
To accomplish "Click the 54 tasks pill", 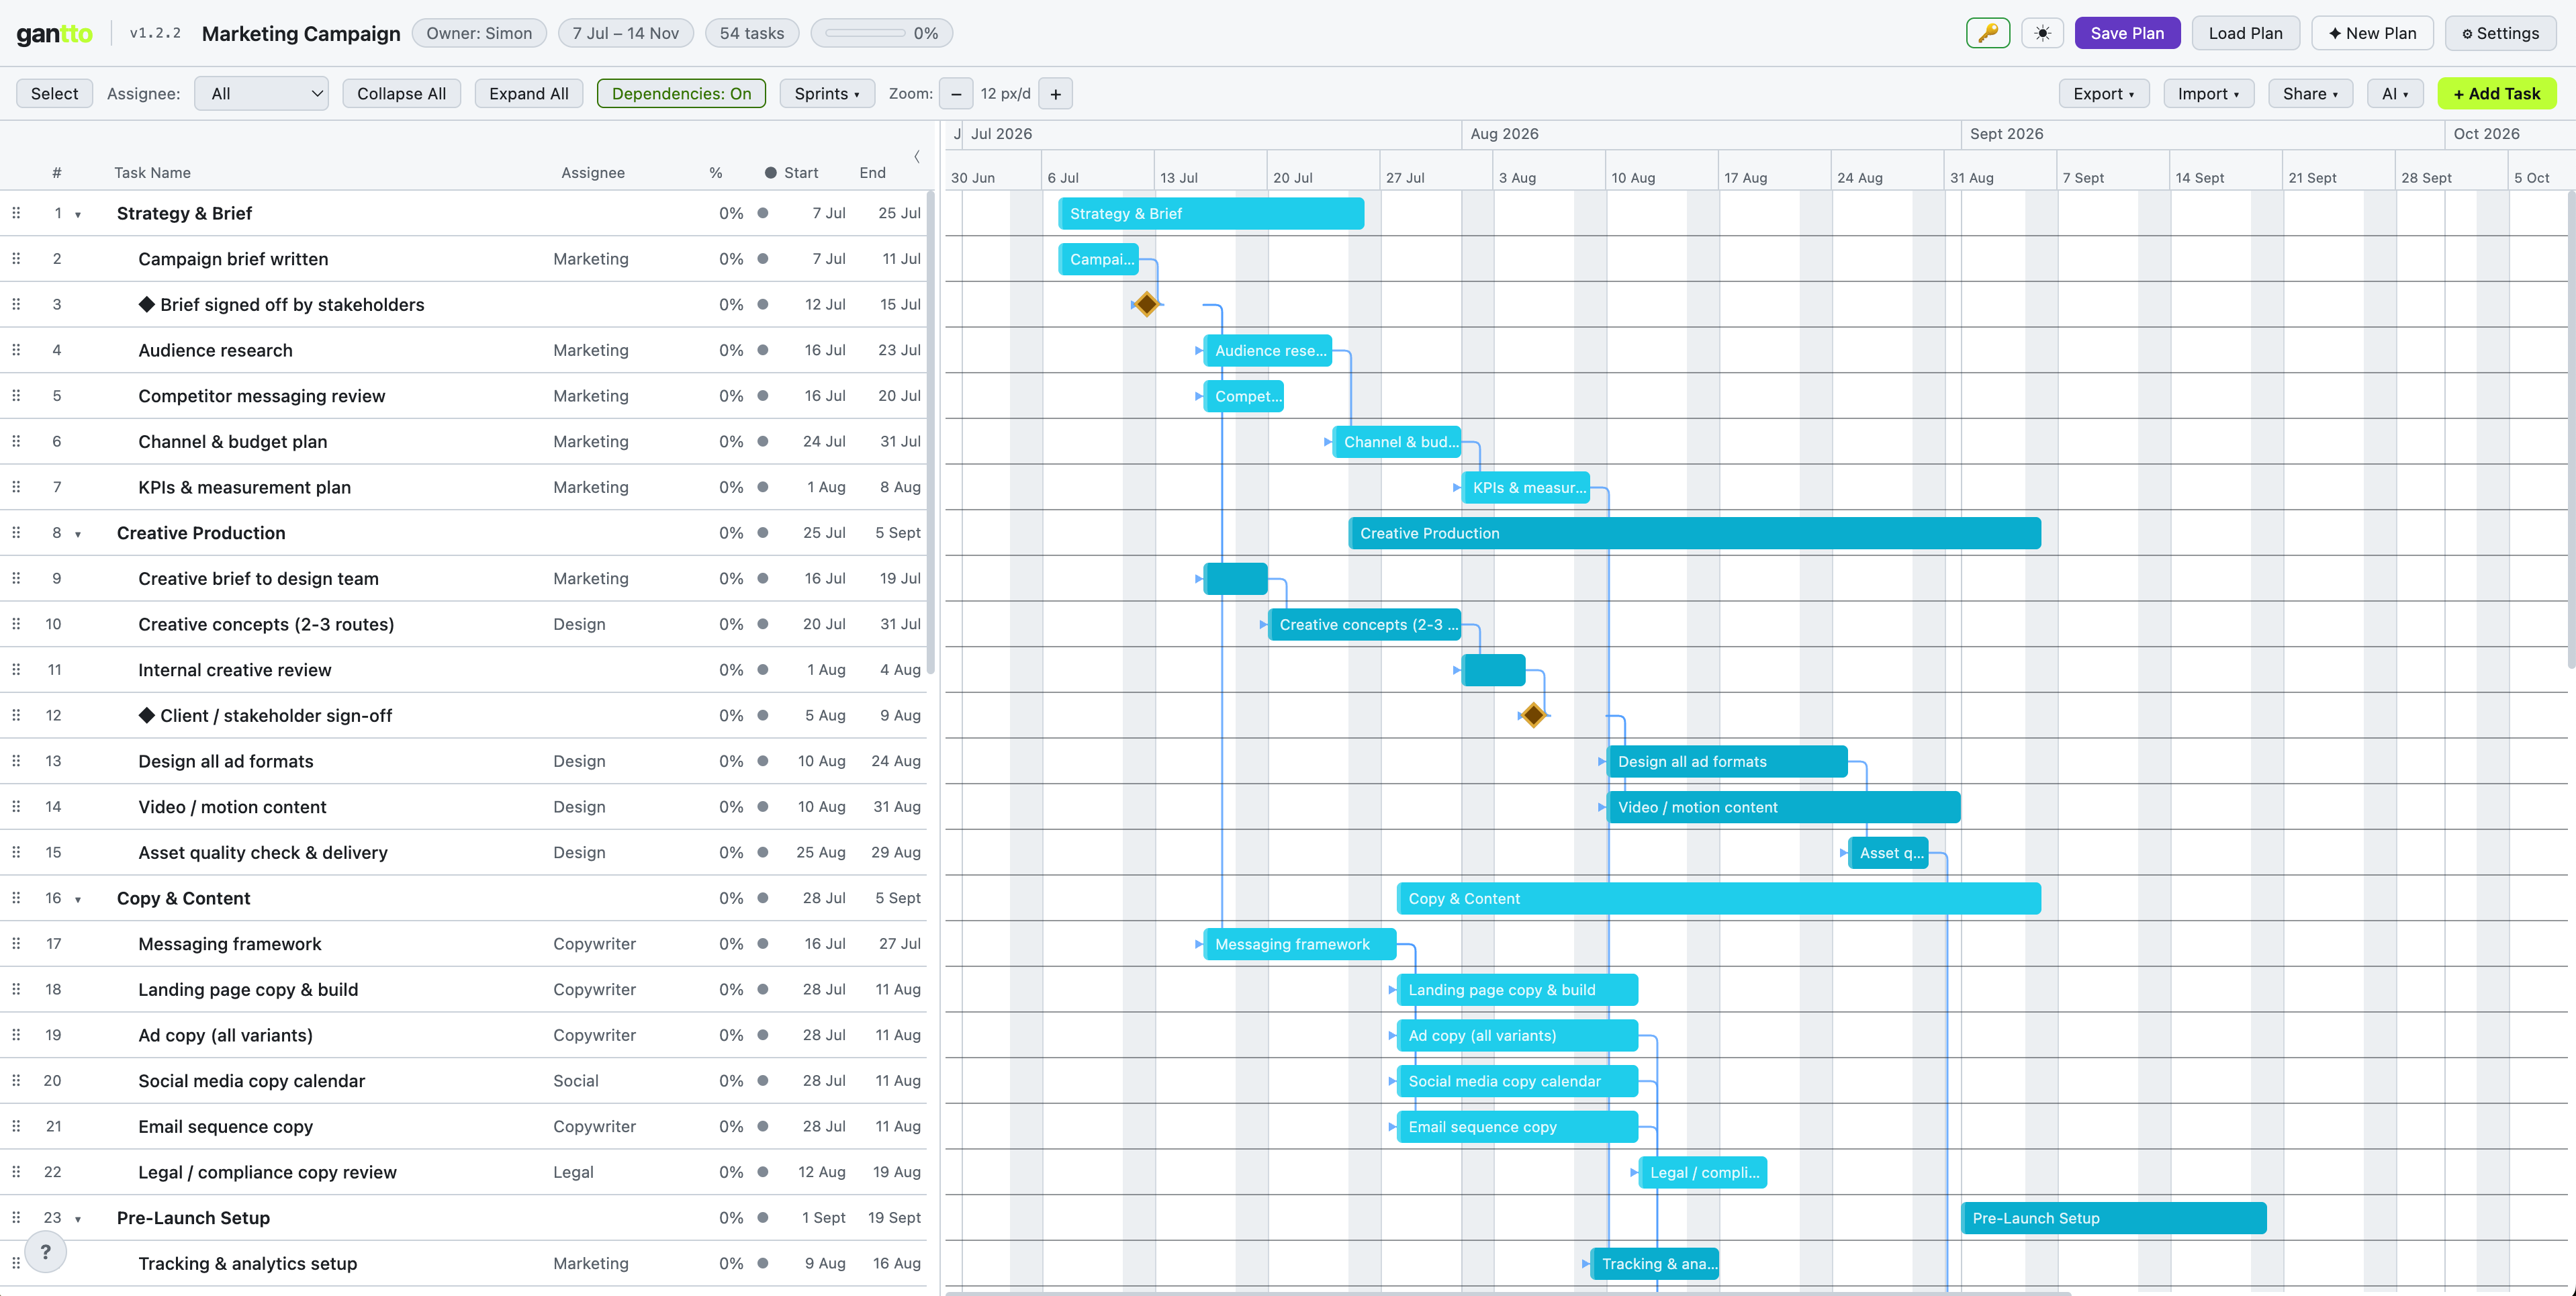I will tap(752, 33).
